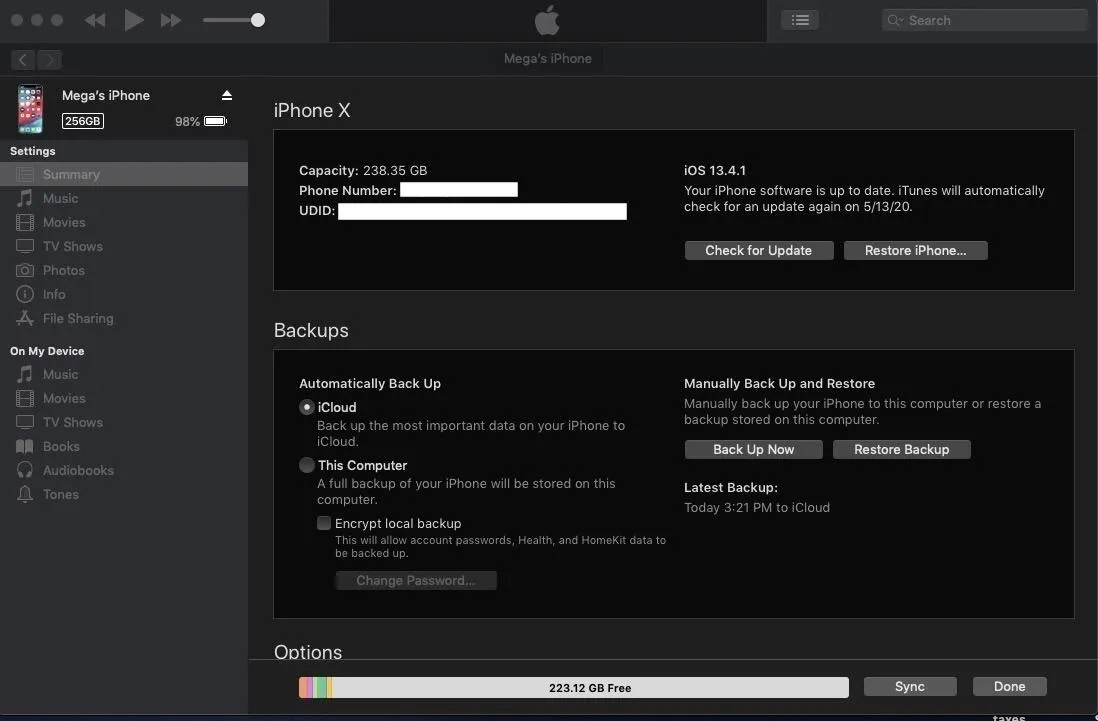The width and height of the screenshot is (1098, 721).
Task: Click the filmstrip icon under On My Device
Action: 25,398
